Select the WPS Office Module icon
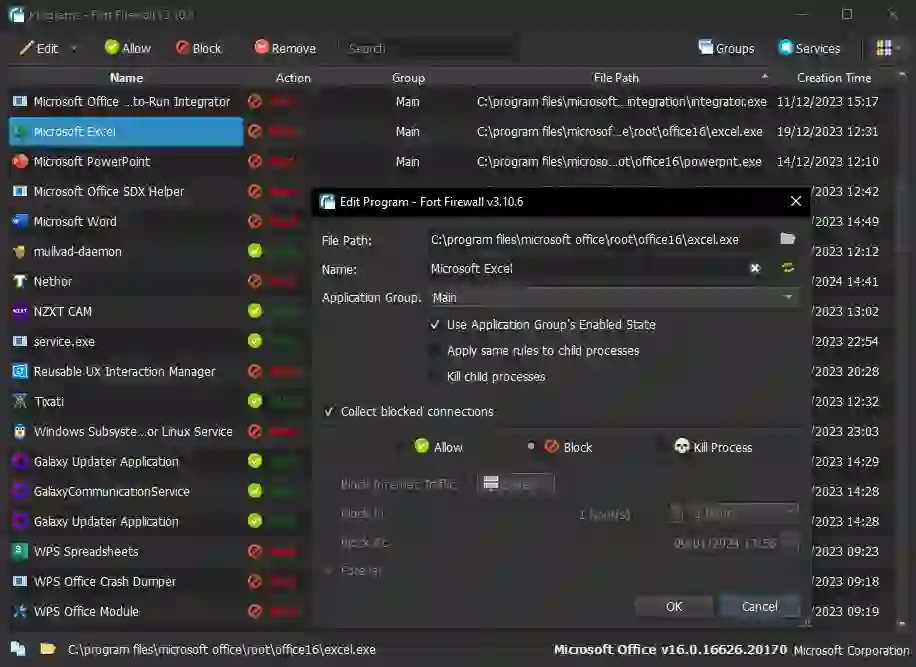Screen dimensions: 916x667 click(20, 612)
